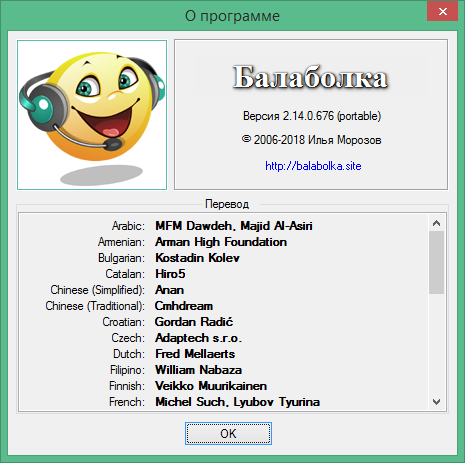Screen dimensions: 465x463
Task: Click the Gordan Radić translator name
Action: click(194, 322)
